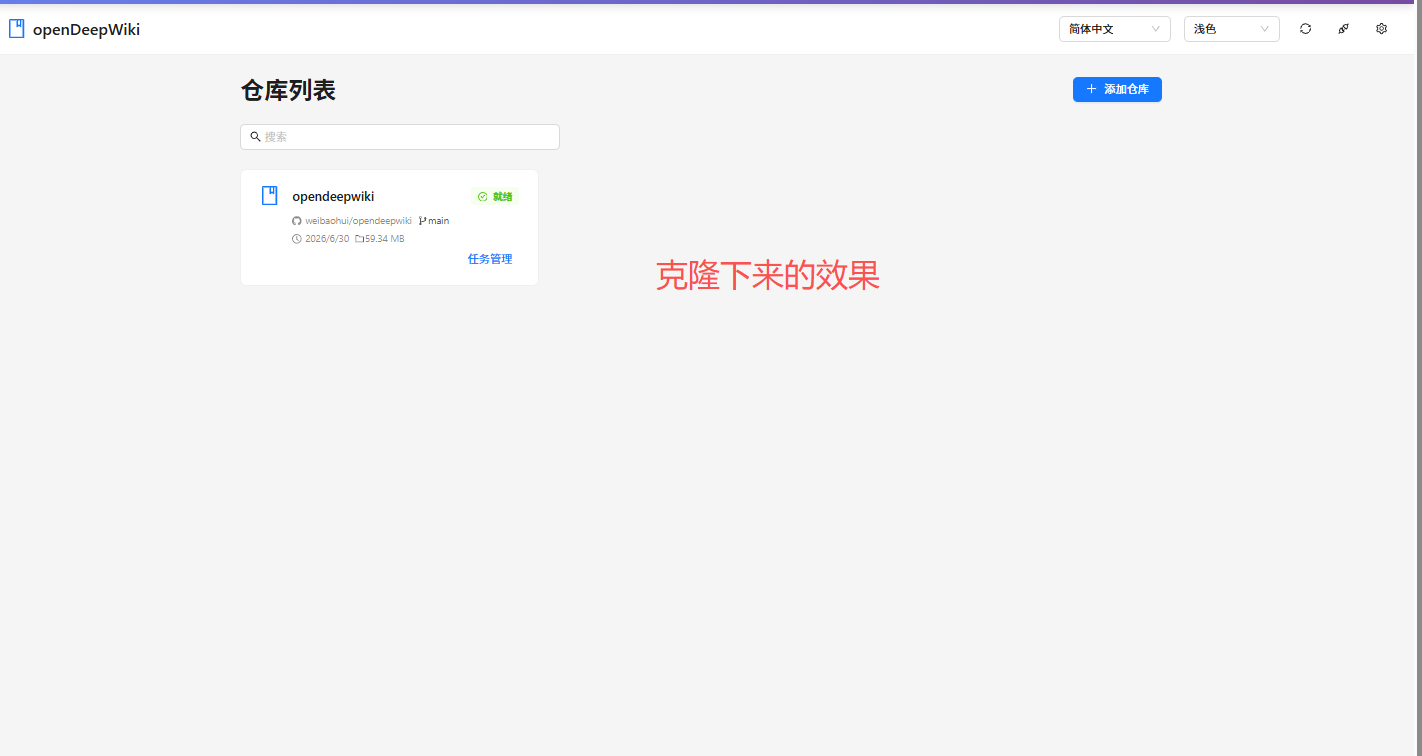Click the opendeepwiki repository name

point(333,197)
